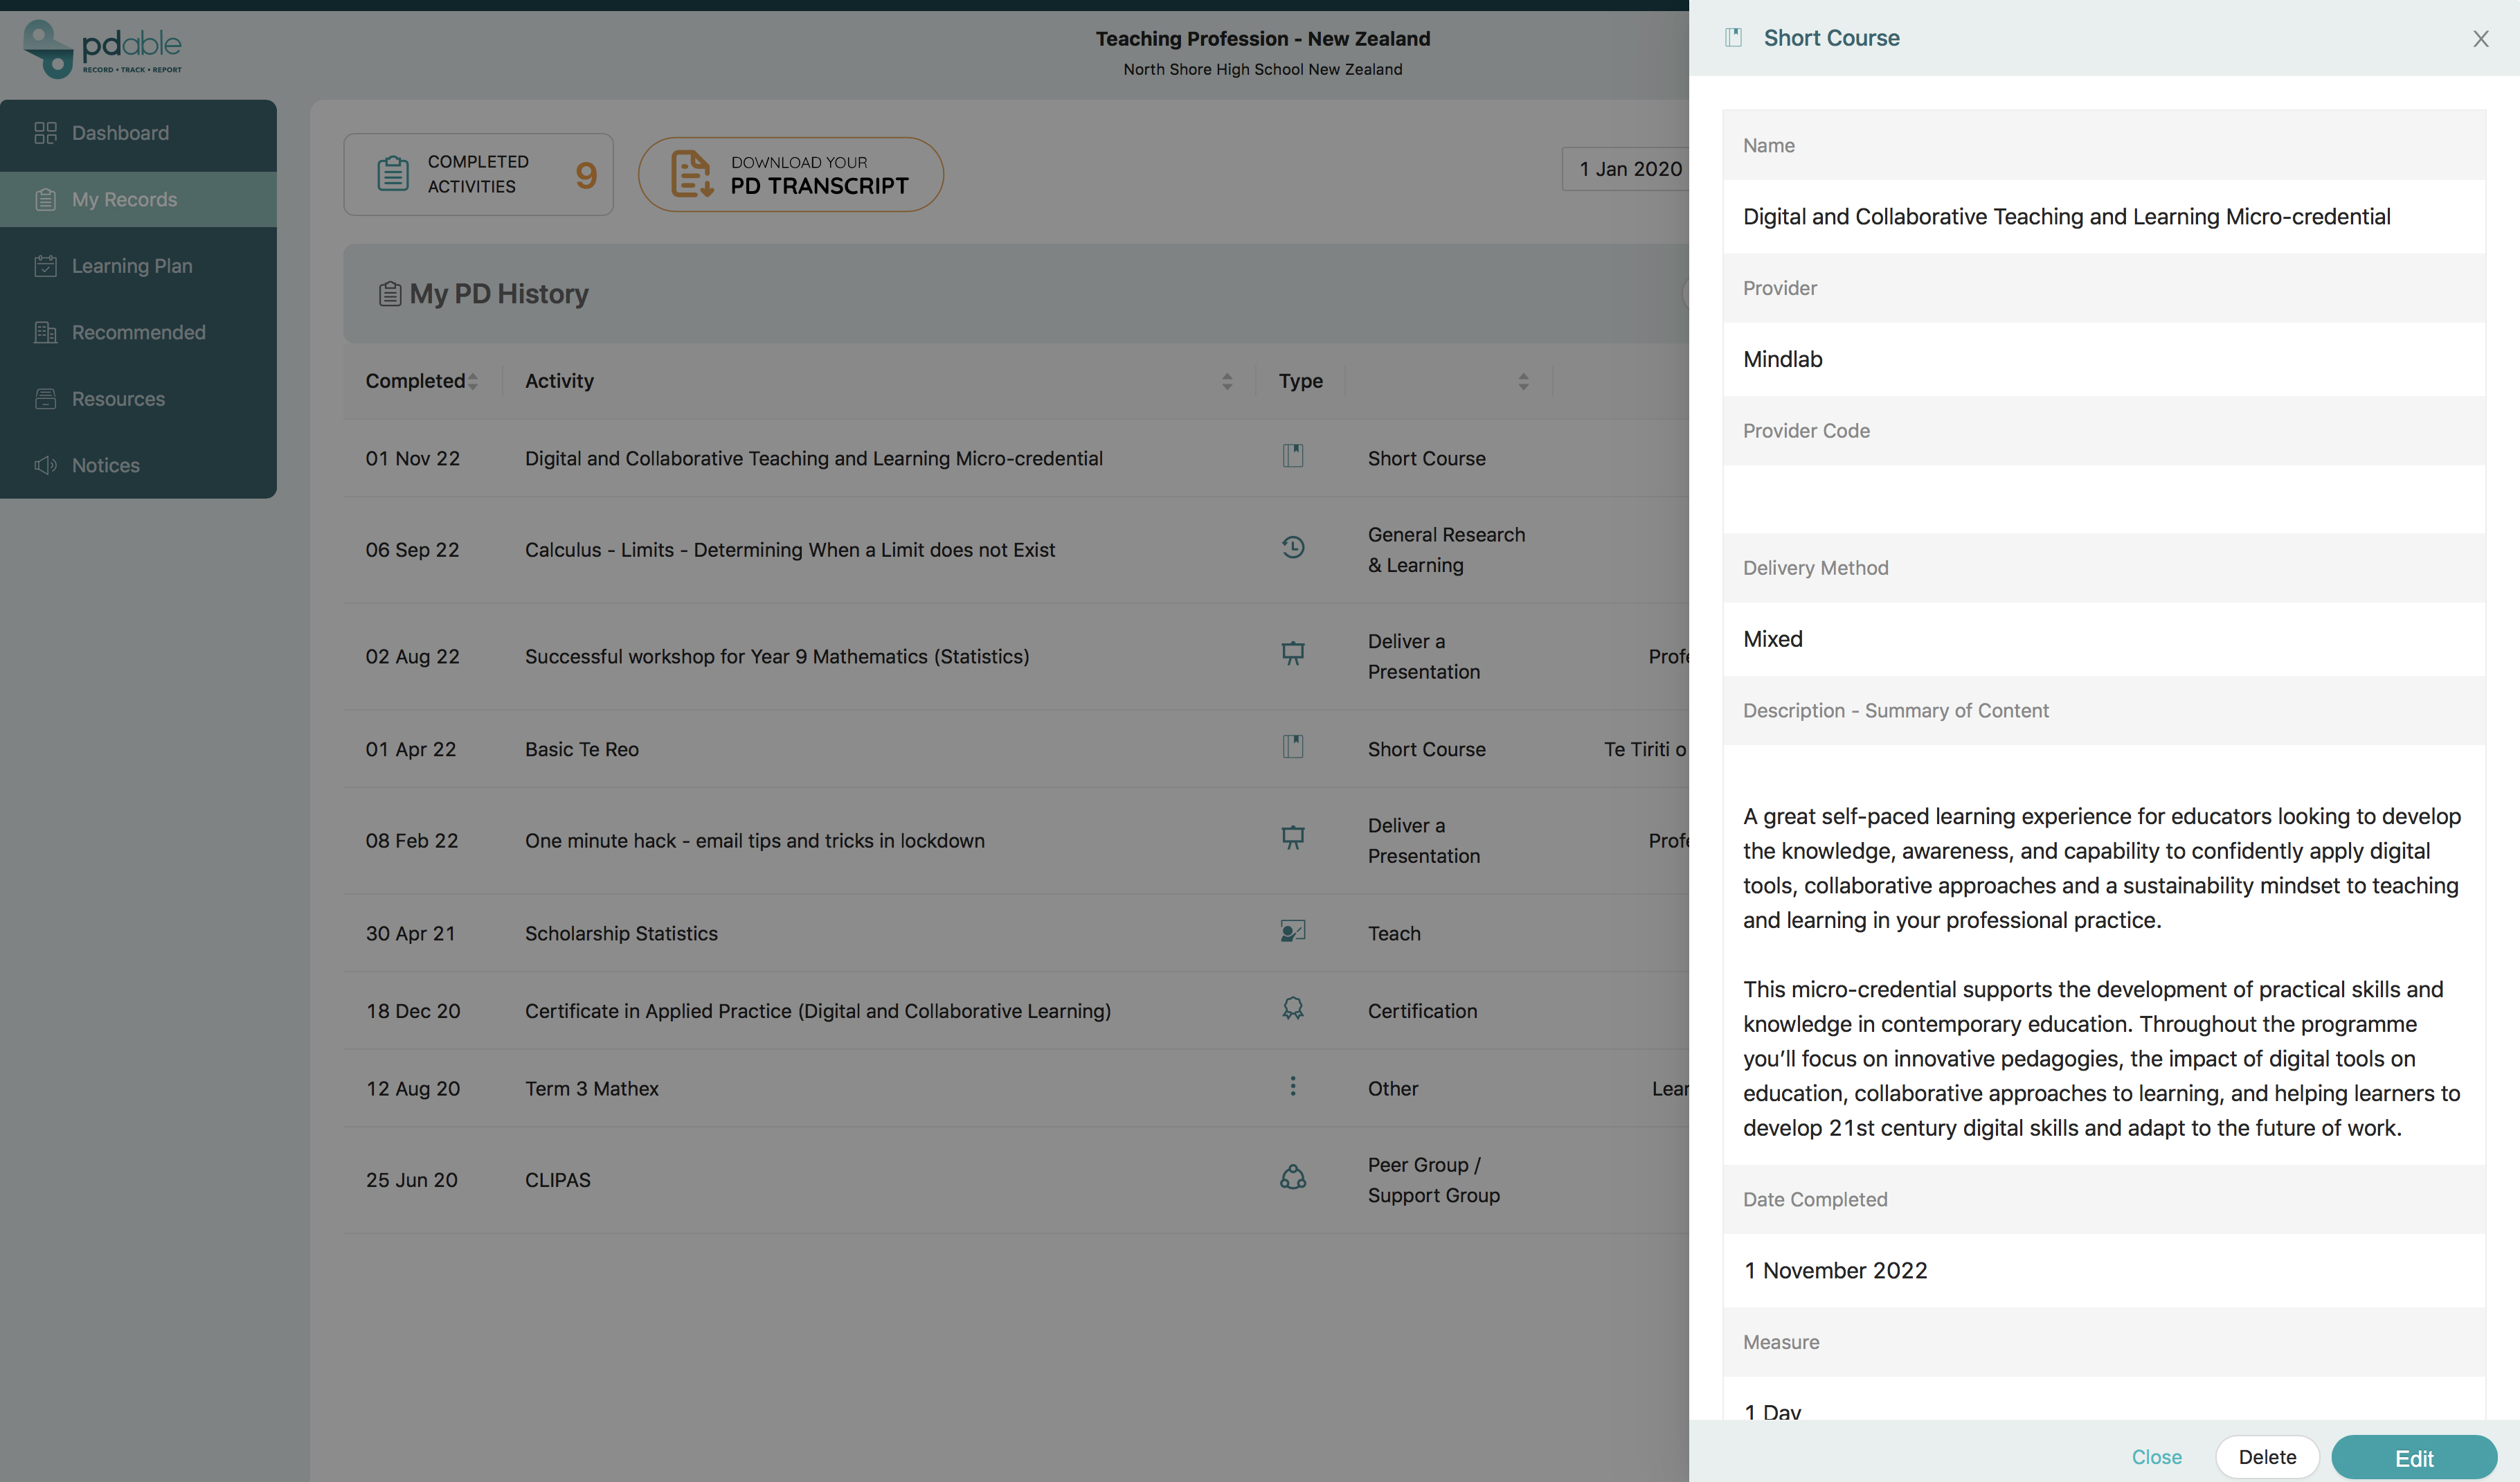Viewport: 2520px width, 1482px height.
Task: Click North Shore High School New Zealand header
Action: coord(1262,69)
